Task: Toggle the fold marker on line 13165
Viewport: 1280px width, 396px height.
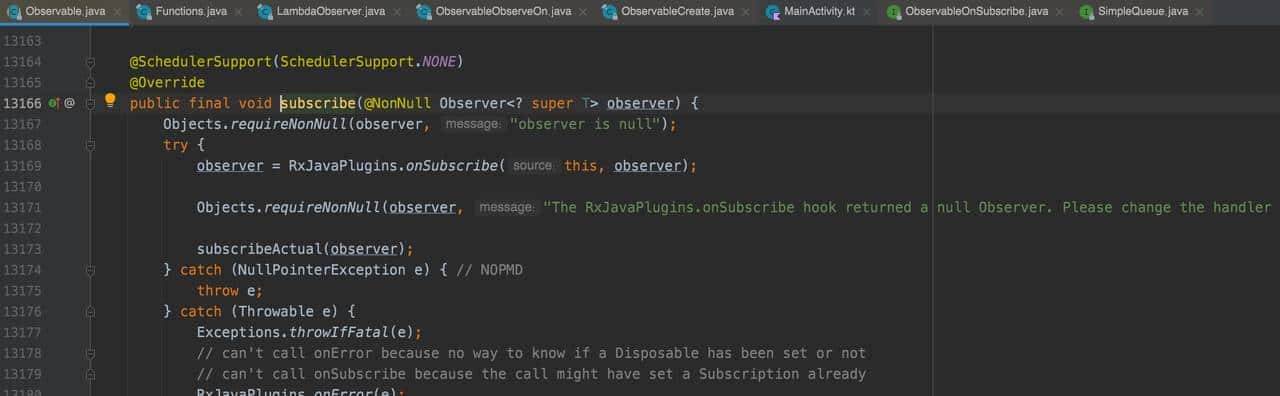Action: 89,82
